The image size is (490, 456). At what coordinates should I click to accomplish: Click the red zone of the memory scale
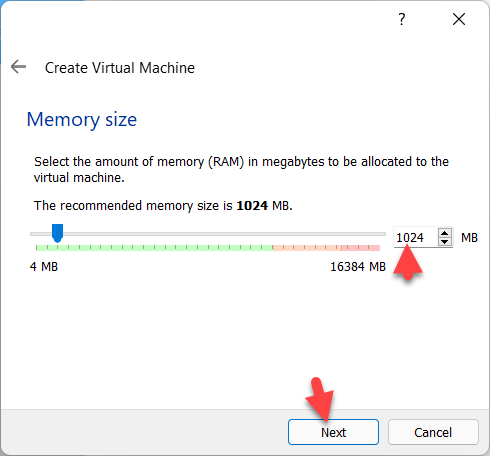pyautogui.click(x=360, y=248)
